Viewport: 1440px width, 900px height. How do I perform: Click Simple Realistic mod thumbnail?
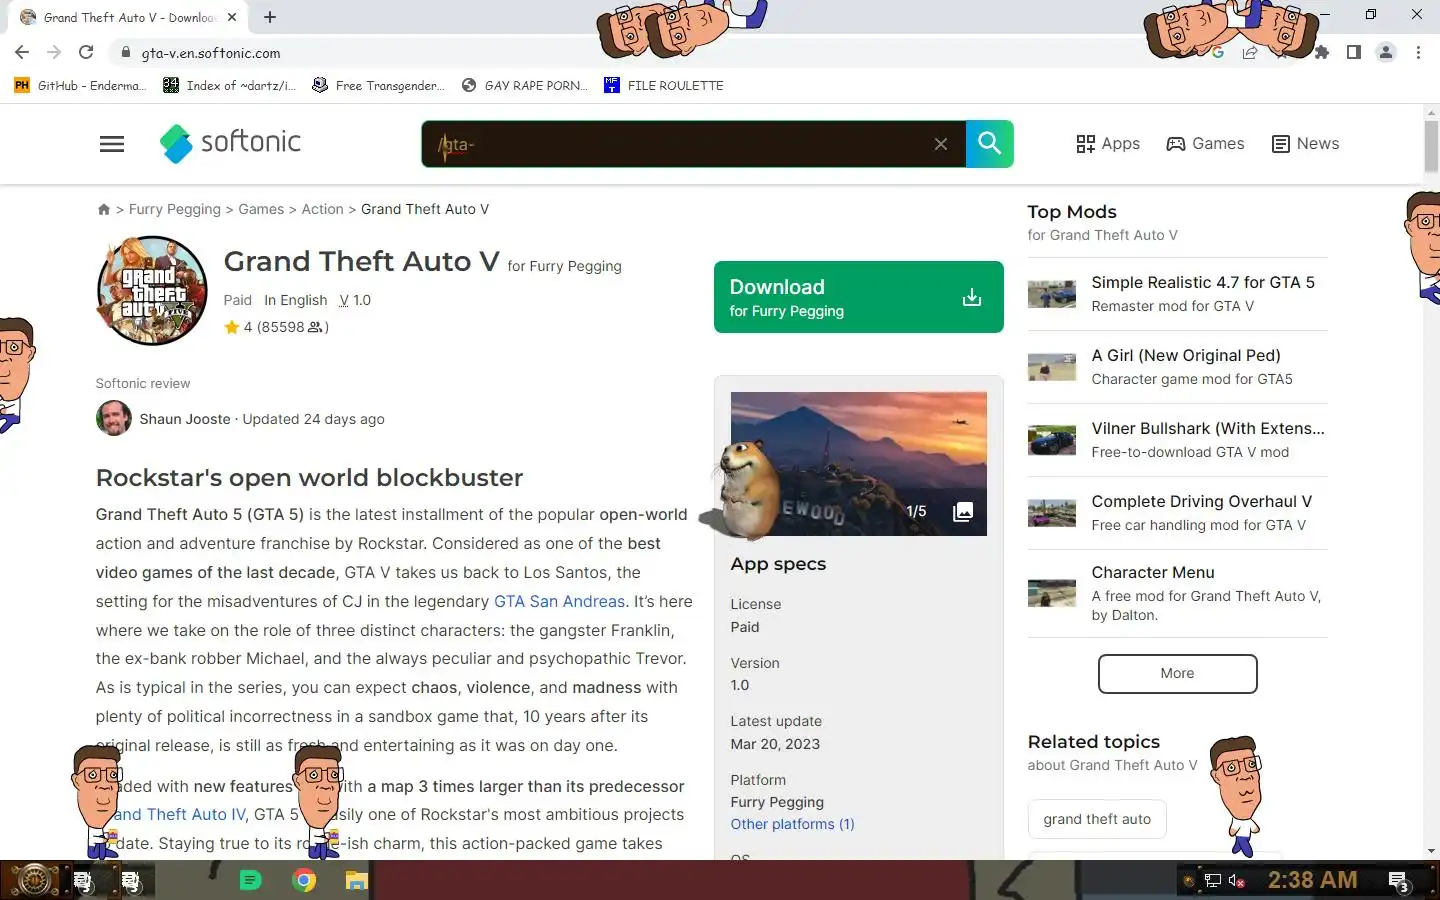[1052, 294]
